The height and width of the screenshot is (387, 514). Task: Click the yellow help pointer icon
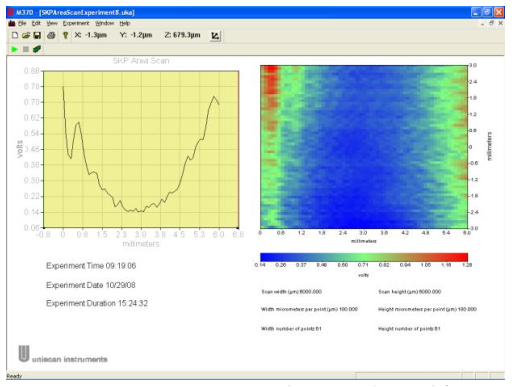(65, 35)
